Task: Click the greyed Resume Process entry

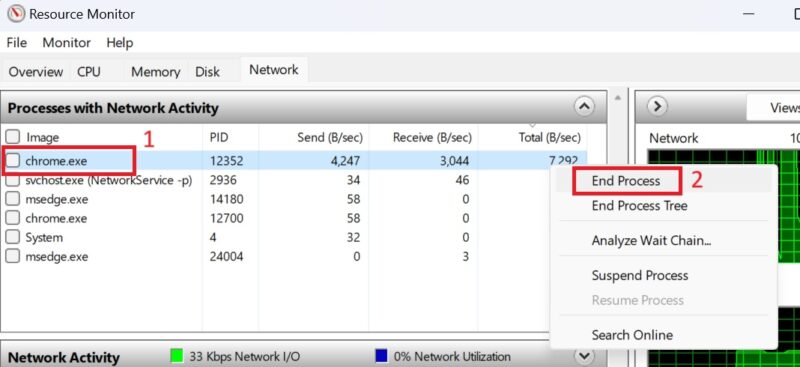Action: [637, 300]
